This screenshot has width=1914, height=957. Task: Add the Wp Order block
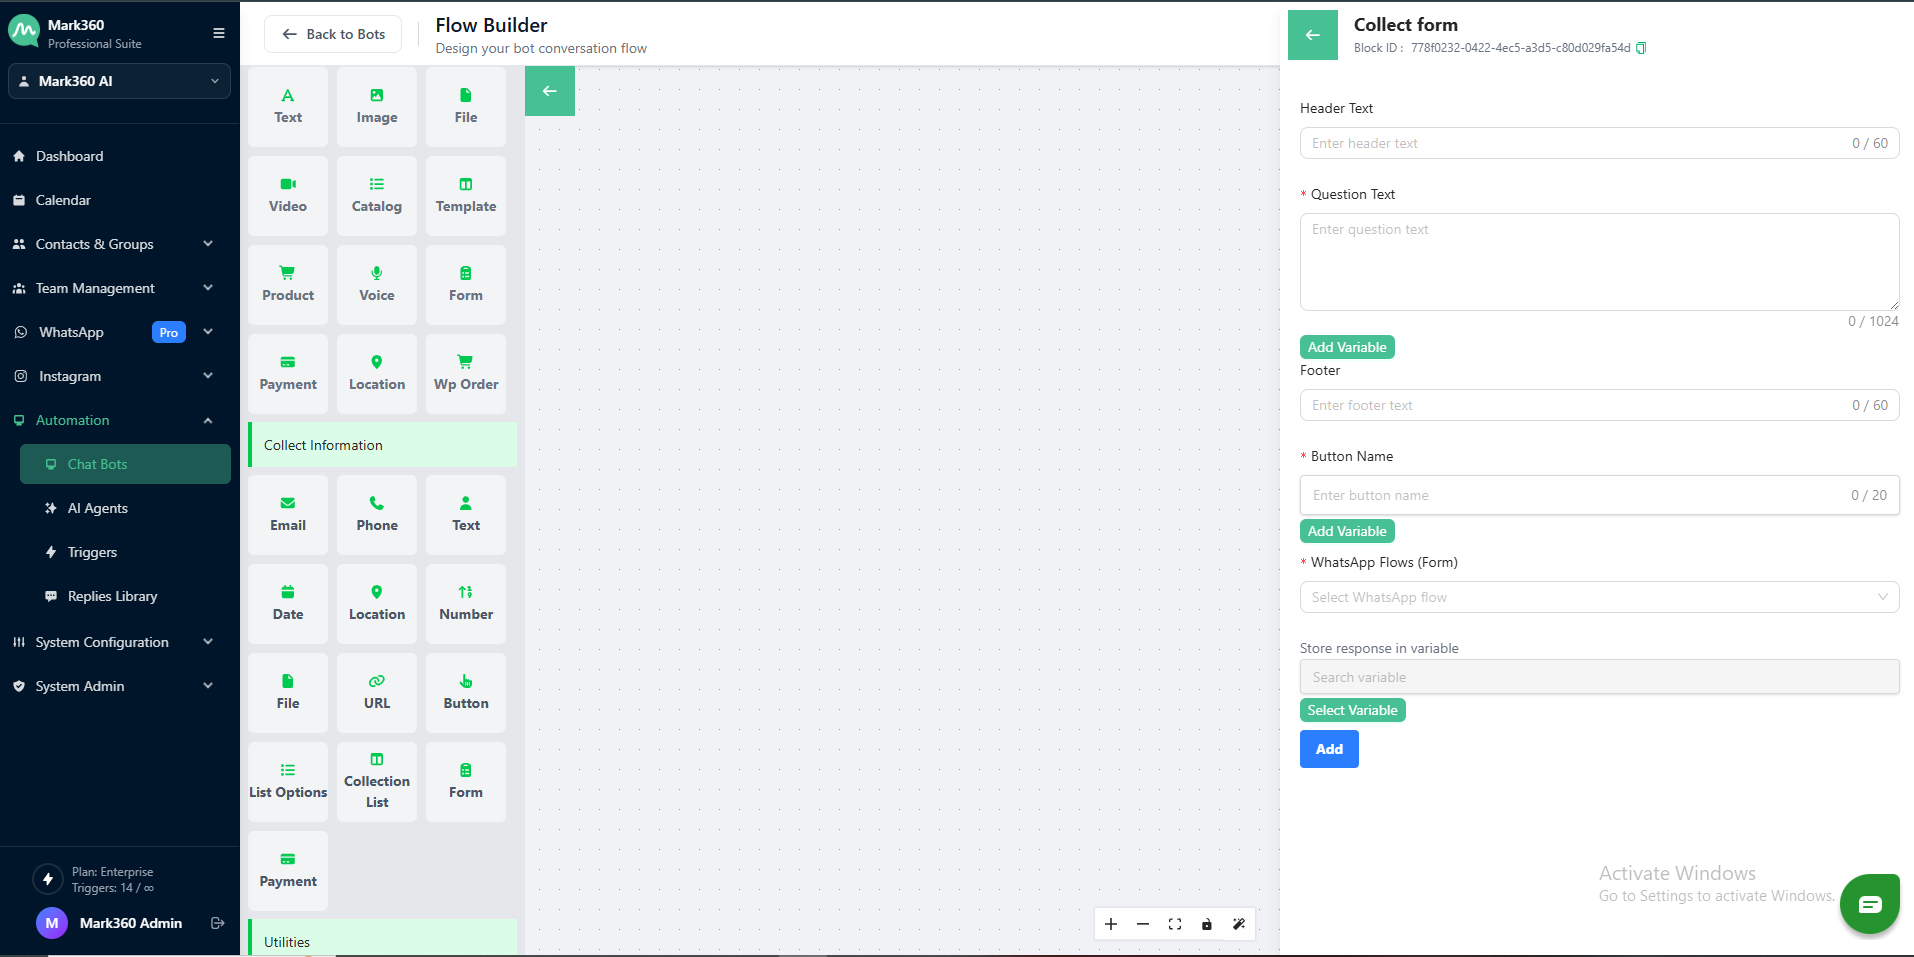pyautogui.click(x=466, y=373)
